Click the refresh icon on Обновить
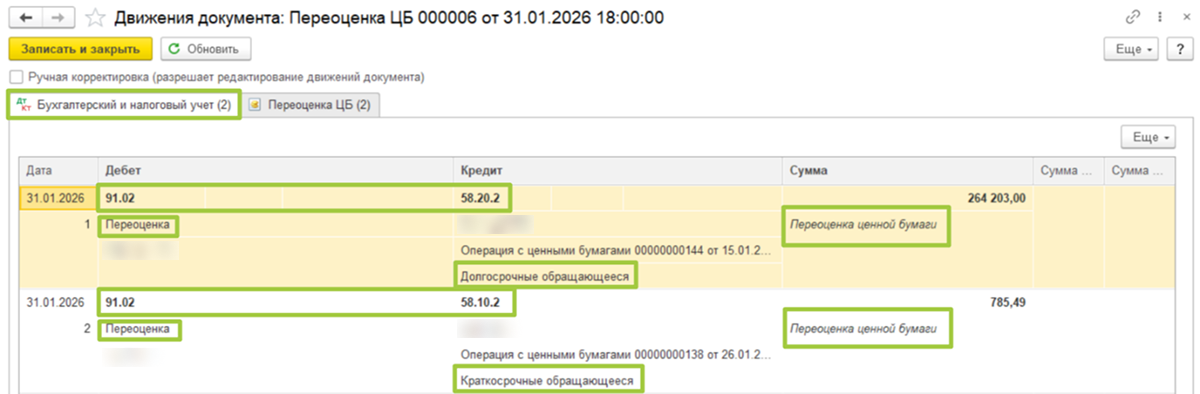Viewport: 1200px width, 394px height. click(x=174, y=48)
